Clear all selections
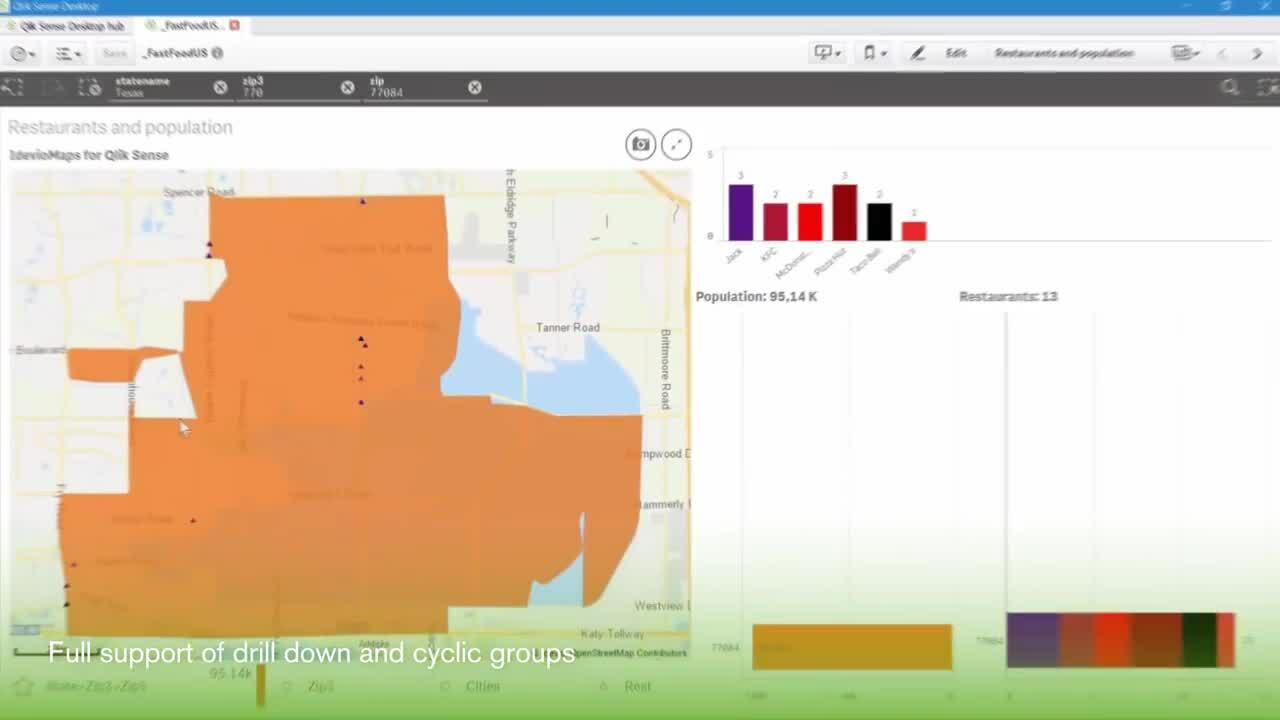The height and width of the screenshot is (720, 1280). [x=90, y=87]
